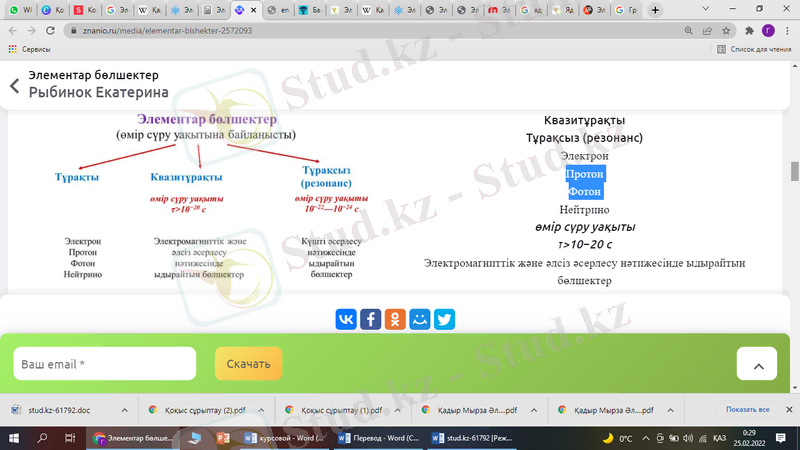This screenshot has width=800, height=450.
Task: Switch to the tab labeled Ba
Action: (310, 10)
